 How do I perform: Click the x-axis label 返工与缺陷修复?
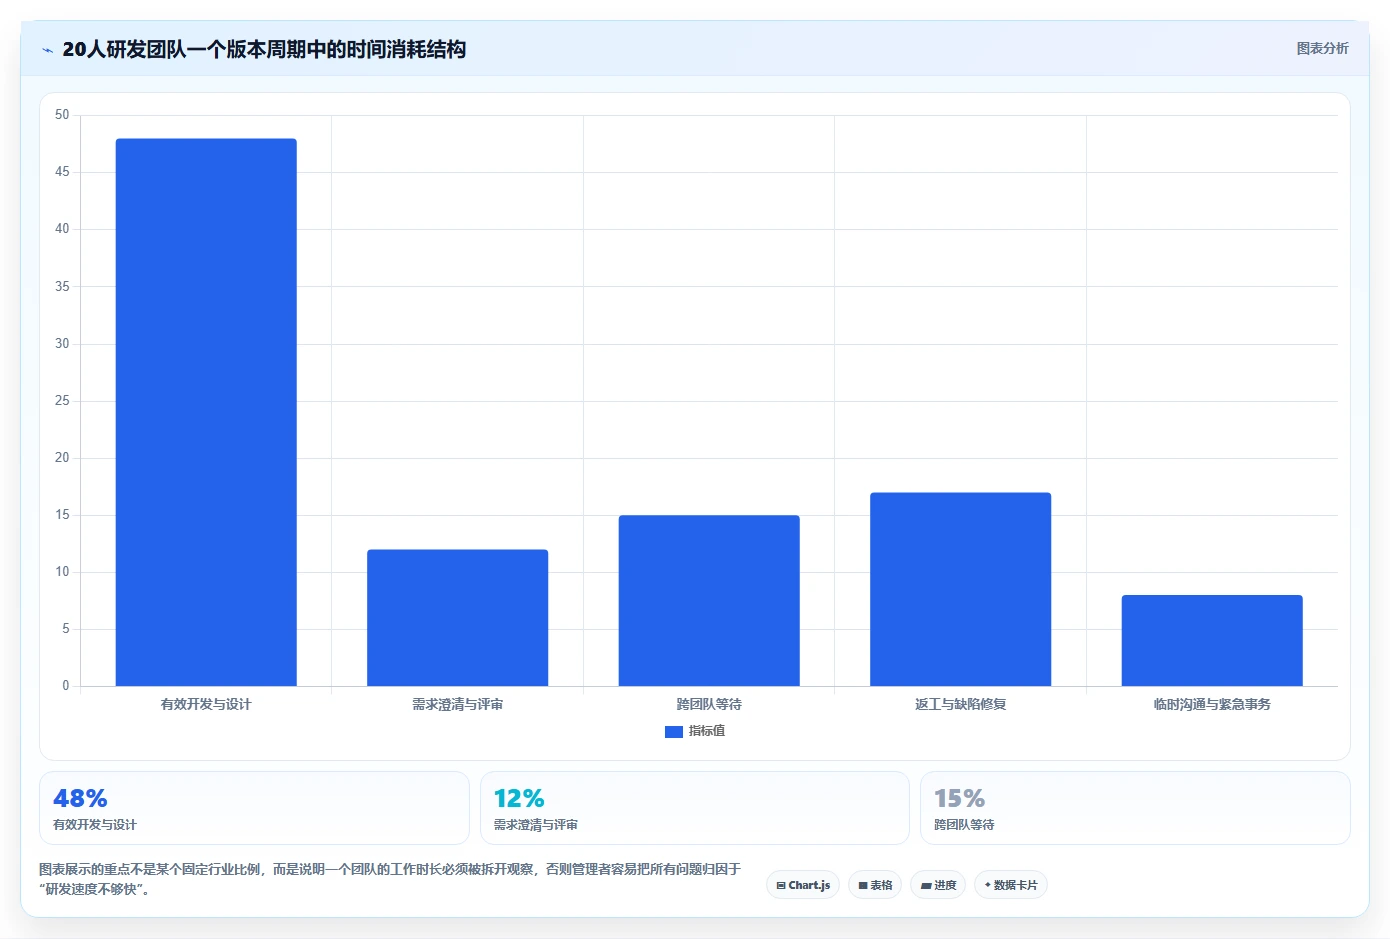coord(961,704)
